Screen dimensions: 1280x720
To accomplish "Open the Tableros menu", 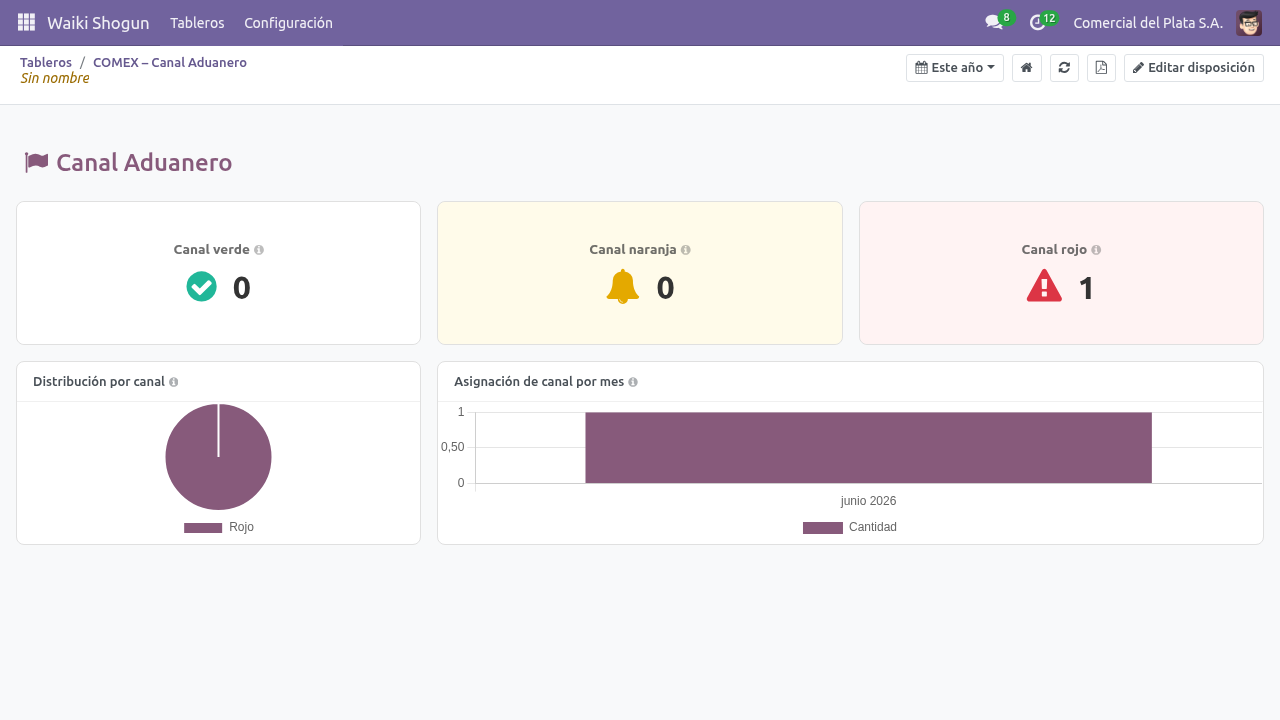I will (x=197, y=22).
